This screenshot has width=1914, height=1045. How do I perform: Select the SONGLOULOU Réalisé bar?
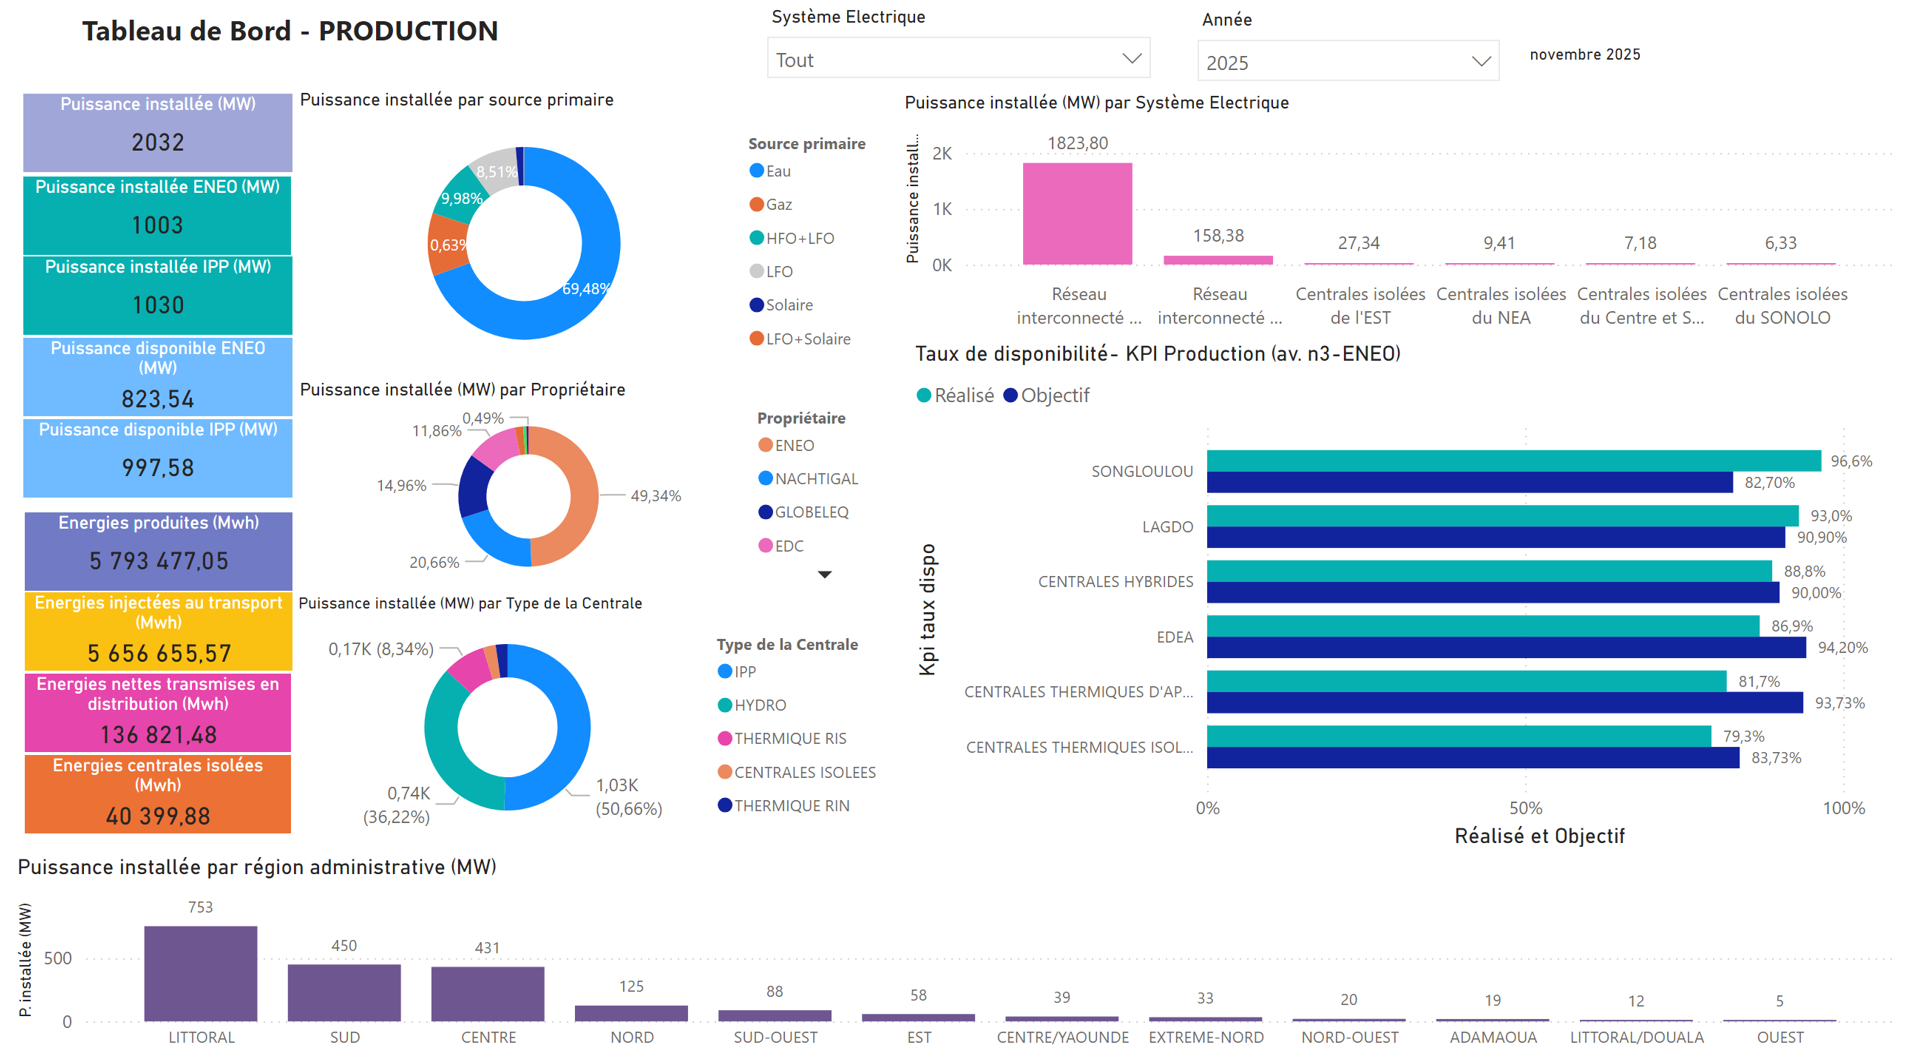point(1512,461)
